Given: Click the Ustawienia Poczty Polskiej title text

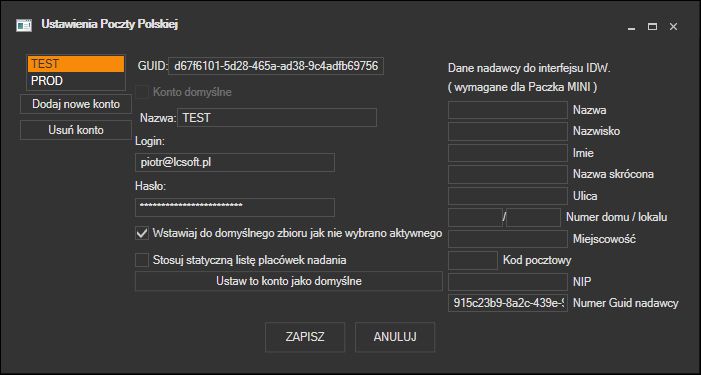Looking at the screenshot, I should tap(110, 24).
